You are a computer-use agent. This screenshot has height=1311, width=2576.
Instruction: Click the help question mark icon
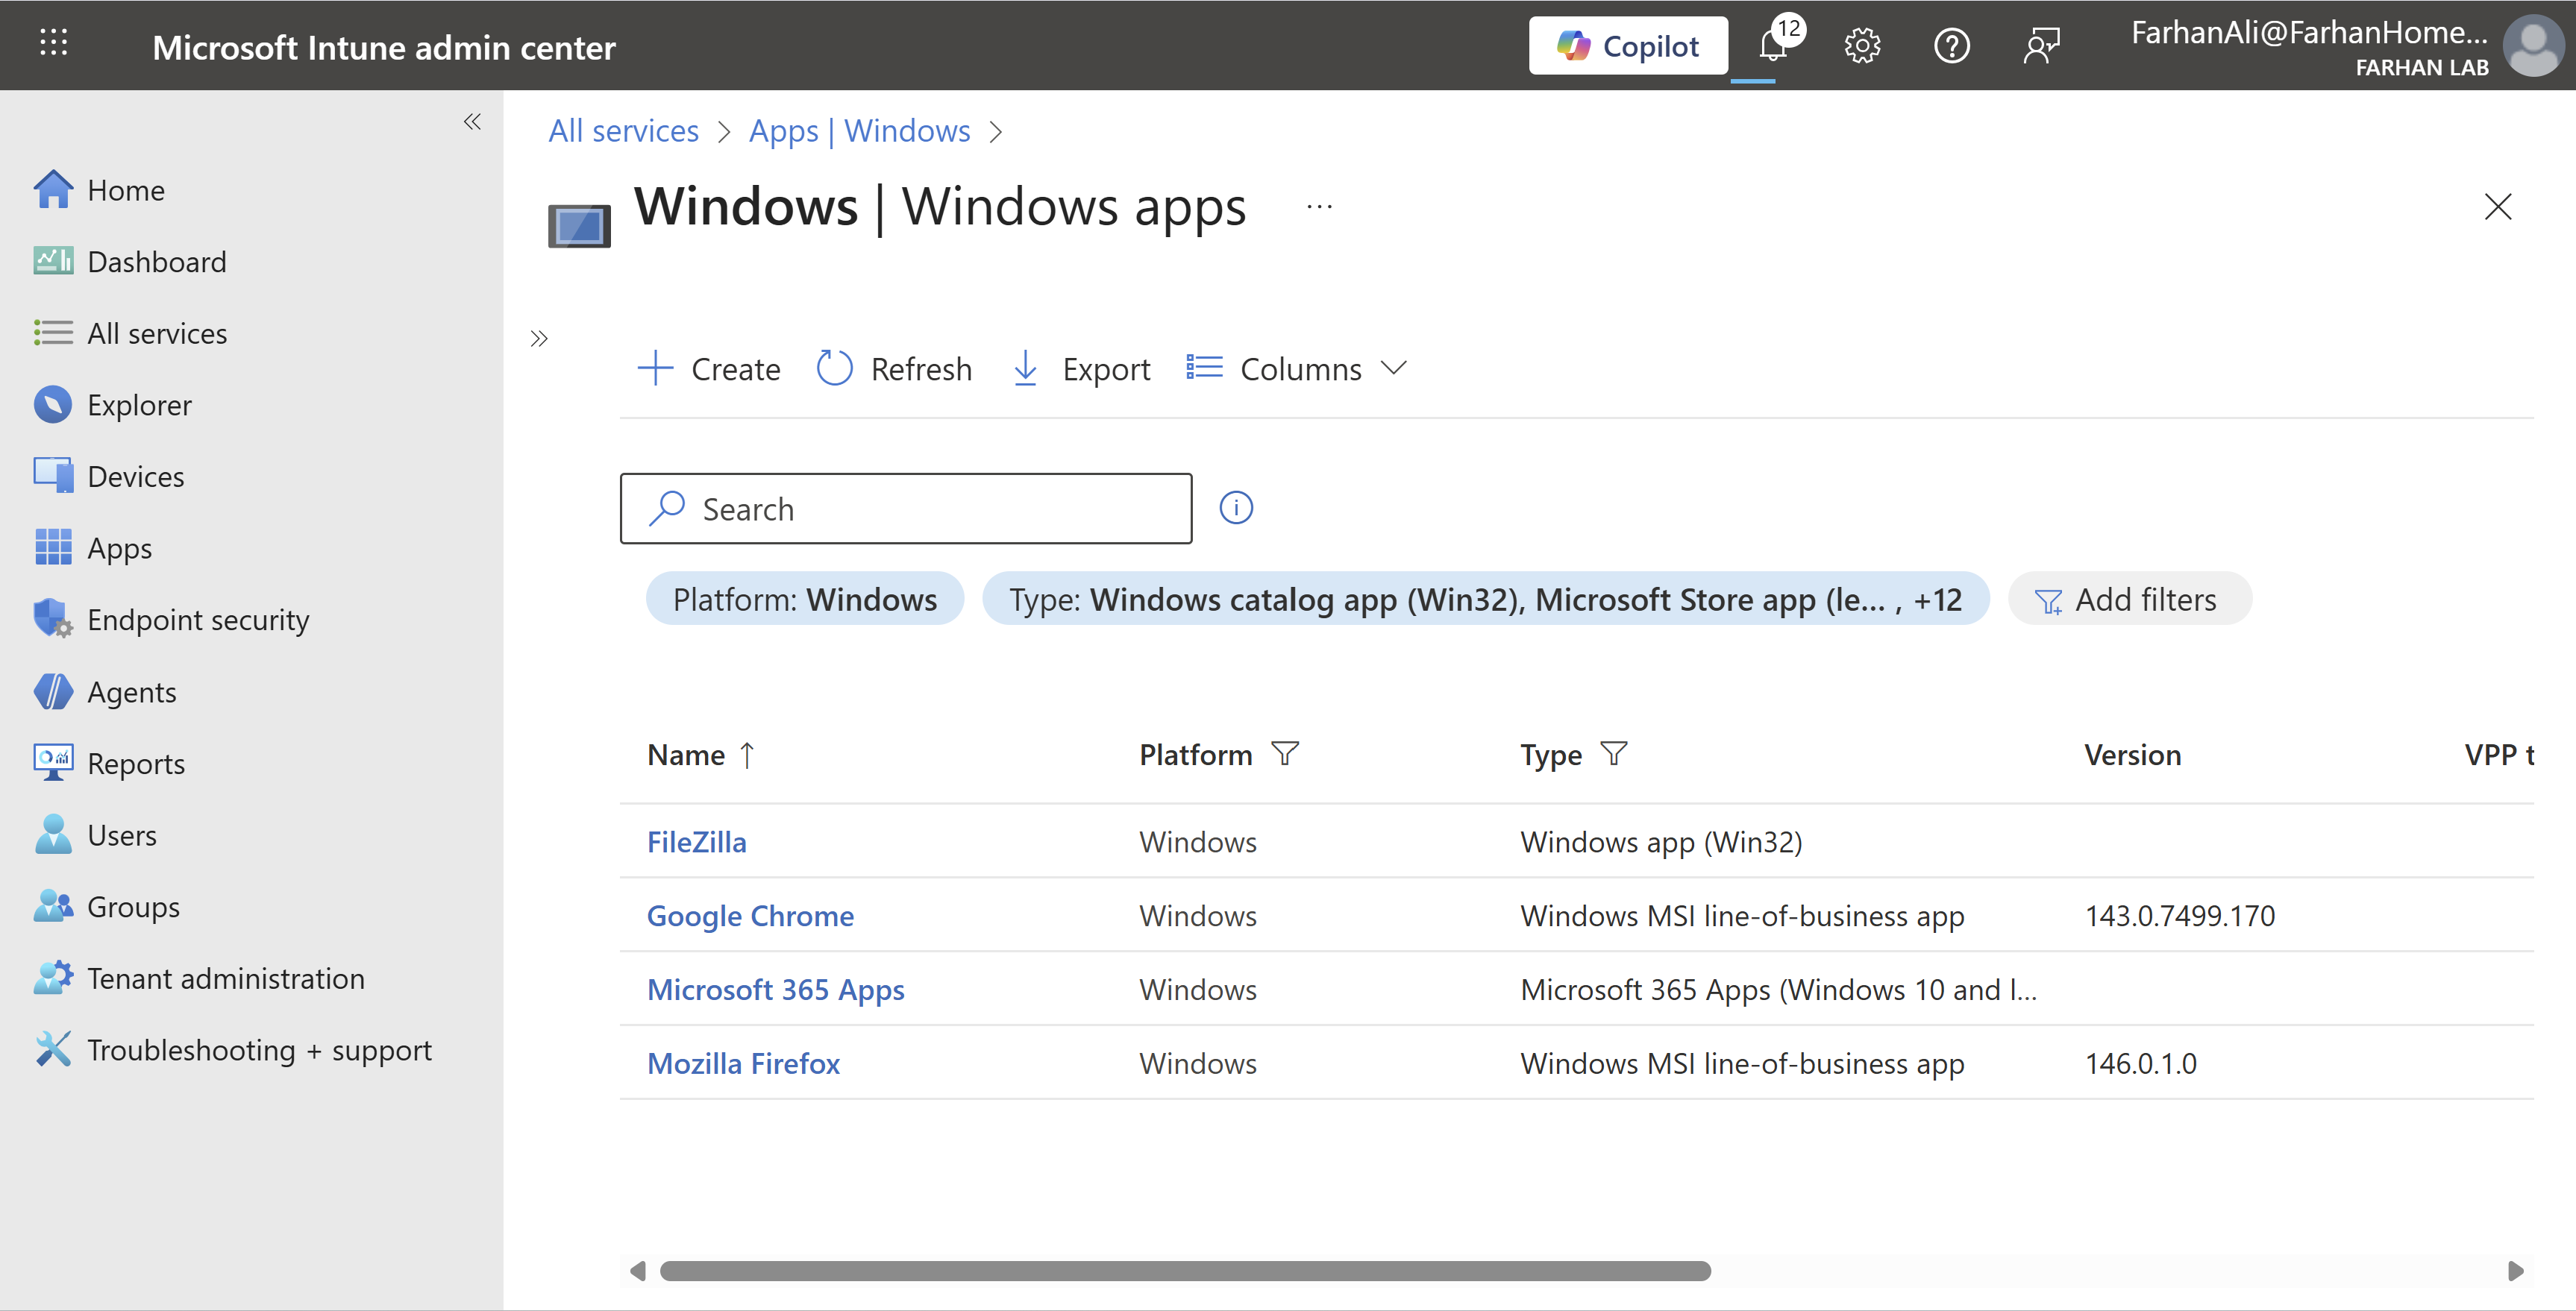coord(1951,45)
